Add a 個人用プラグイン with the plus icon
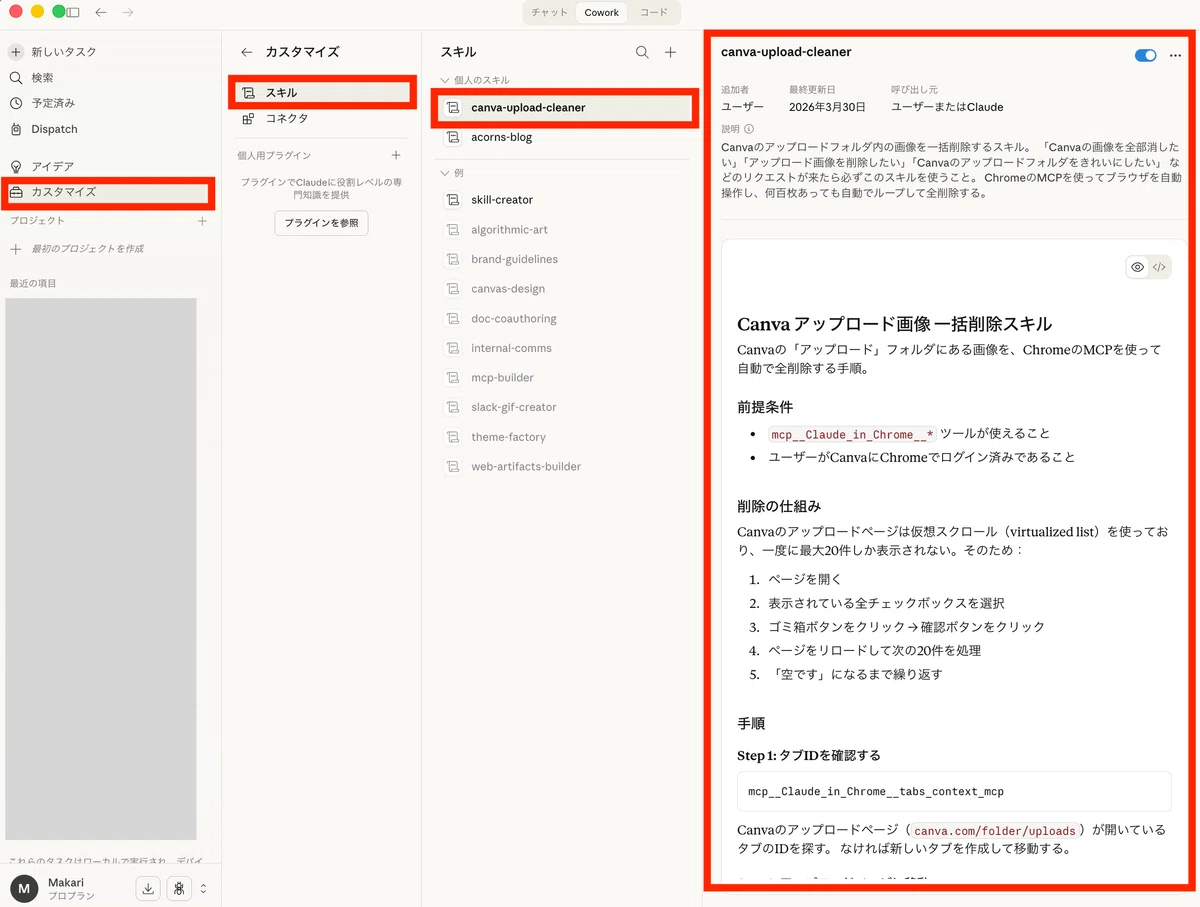Viewport: 1200px width, 907px height. point(396,155)
